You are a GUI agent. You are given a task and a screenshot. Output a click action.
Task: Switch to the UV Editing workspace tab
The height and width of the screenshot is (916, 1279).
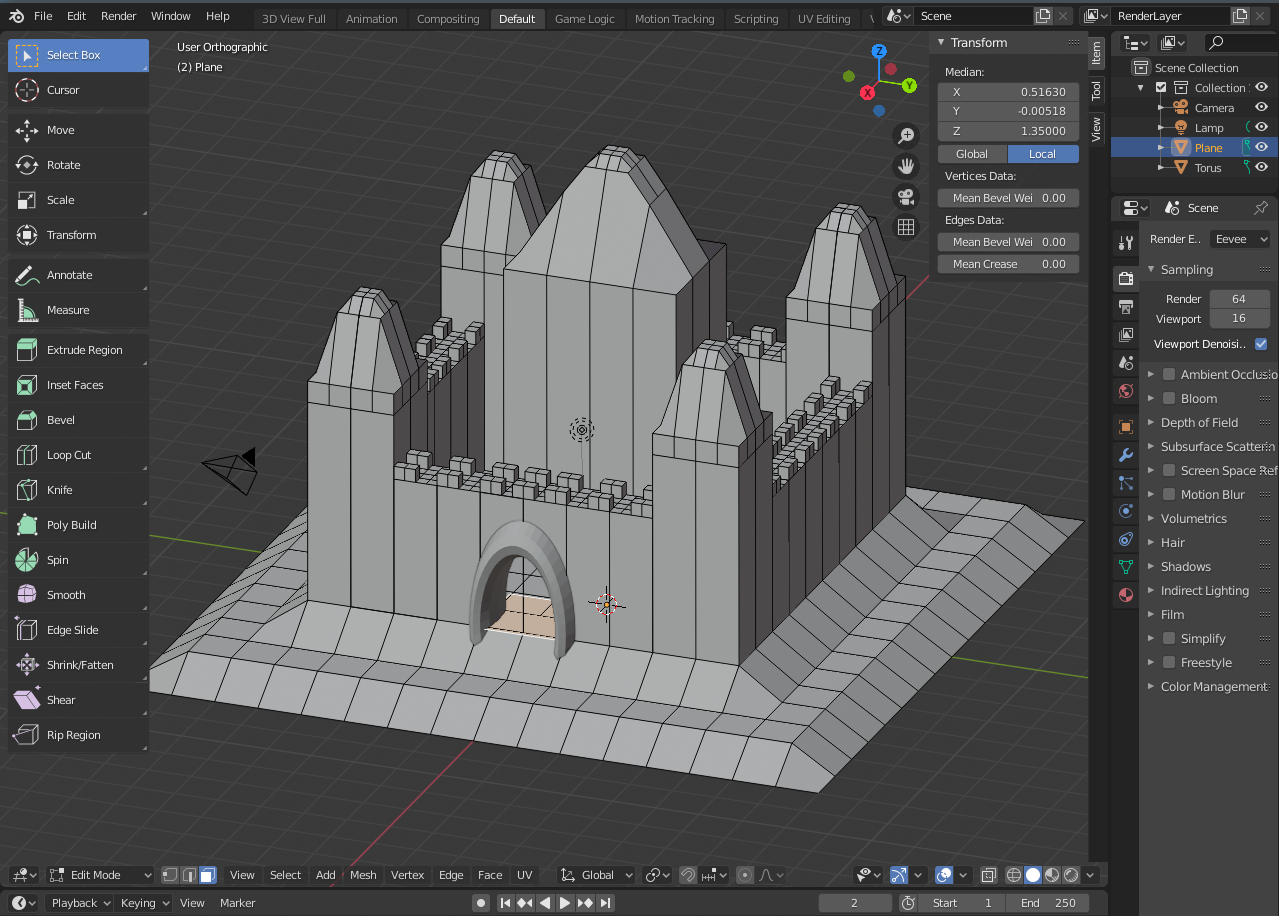[x=823, y=18]
